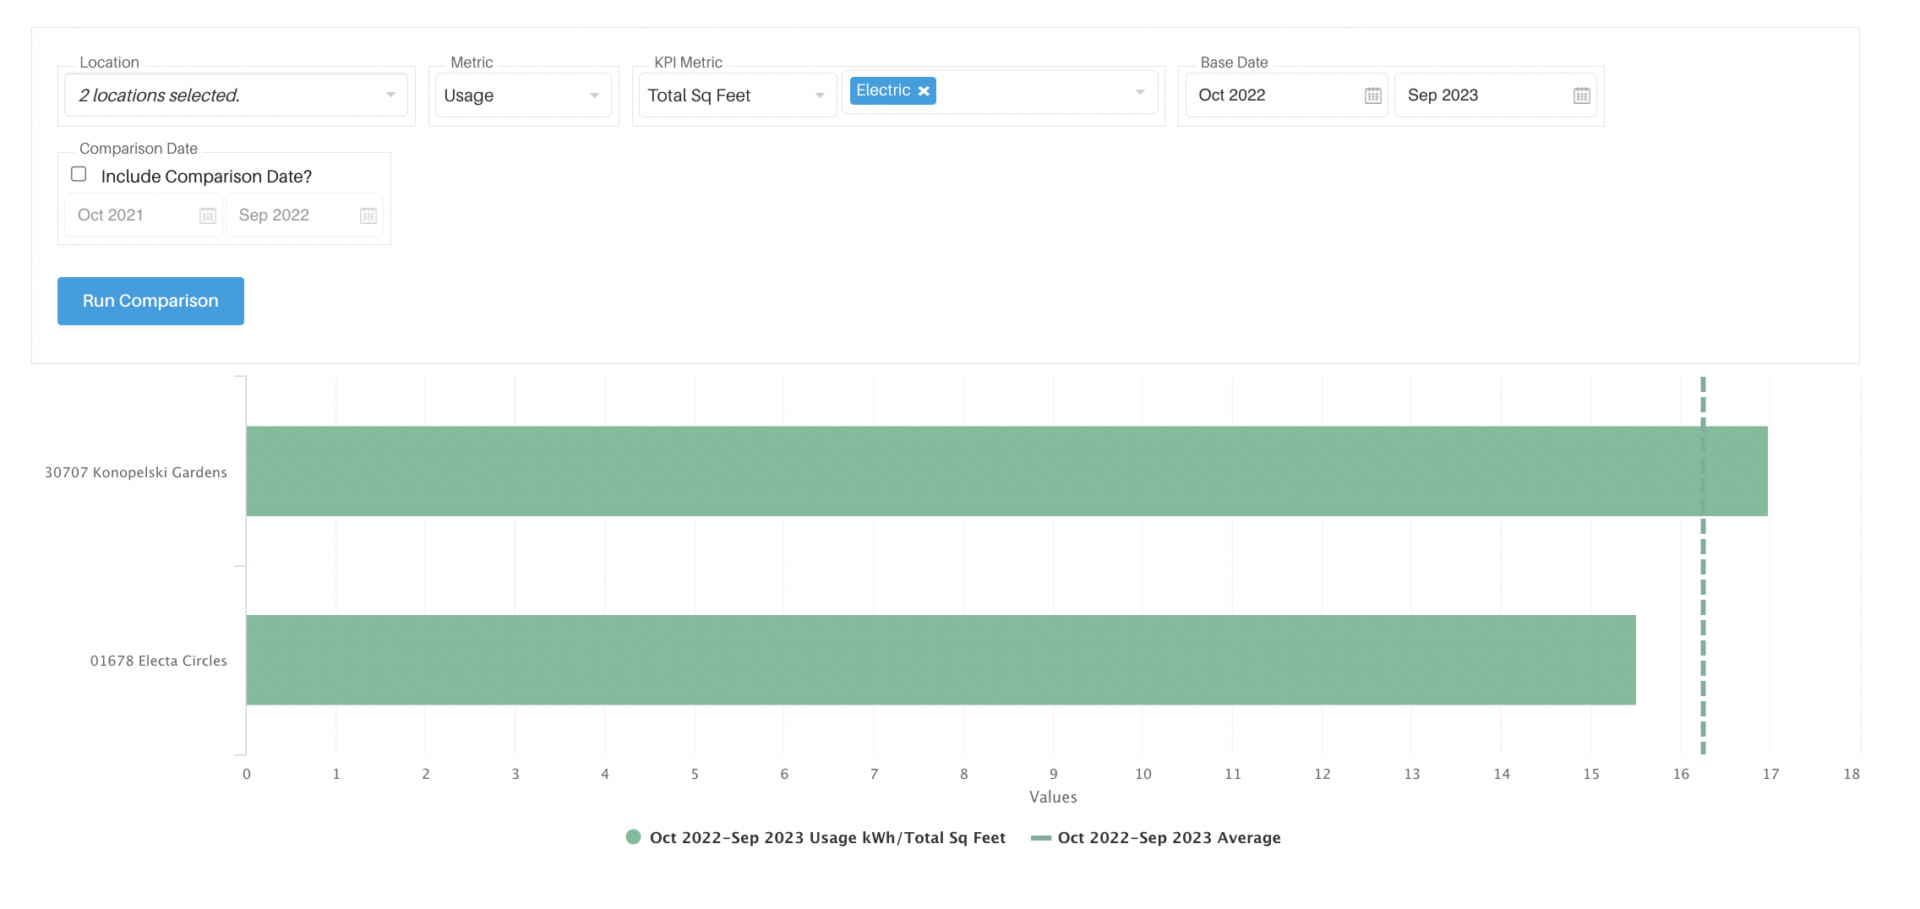Open the Base Date Oct 2022 calendar icon
This screenshot has width=1920, height=909.
coord(1372,96)
